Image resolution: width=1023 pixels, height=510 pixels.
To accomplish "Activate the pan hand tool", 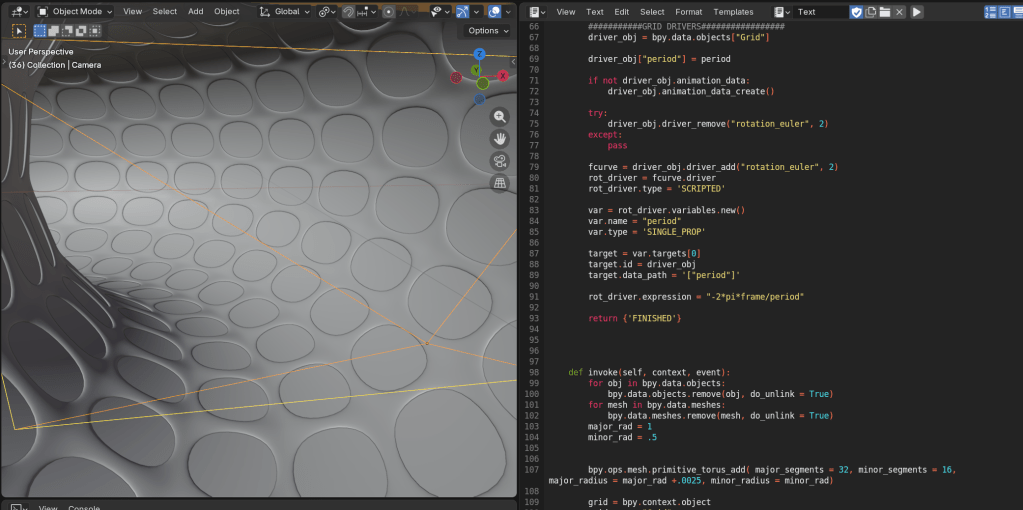I will point(500,139).
